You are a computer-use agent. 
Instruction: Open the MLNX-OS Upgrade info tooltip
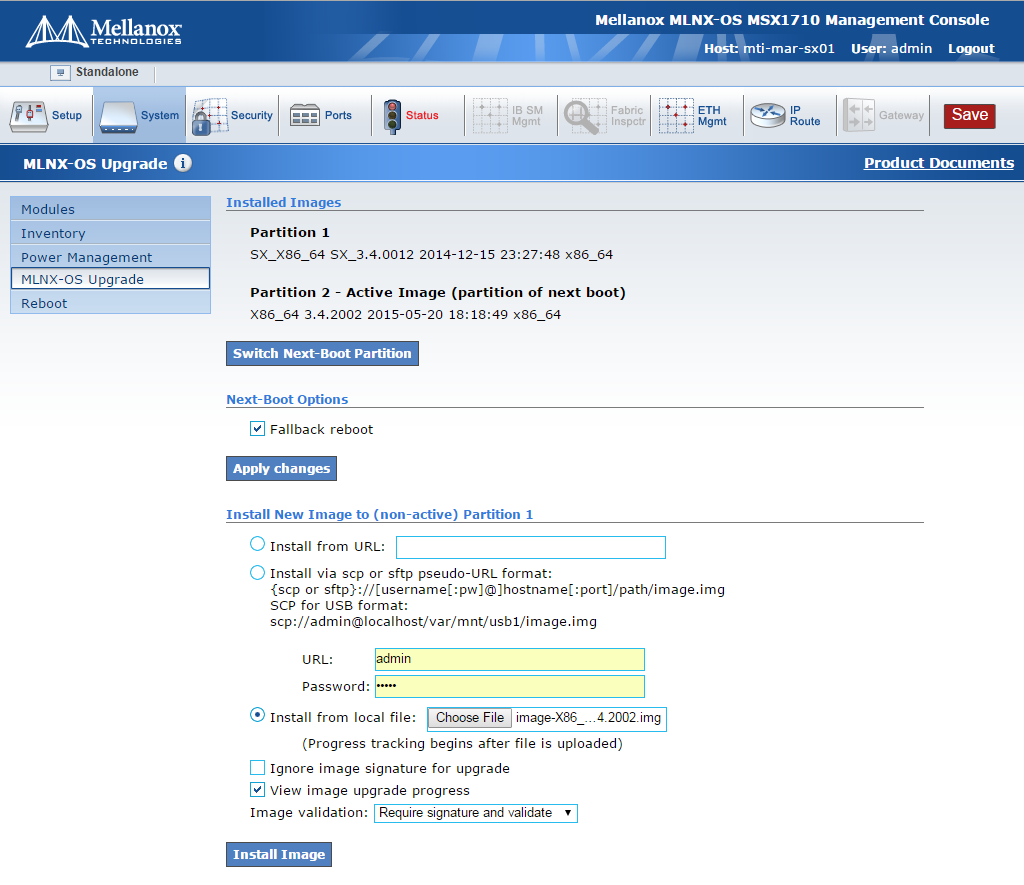click(183, 163)
